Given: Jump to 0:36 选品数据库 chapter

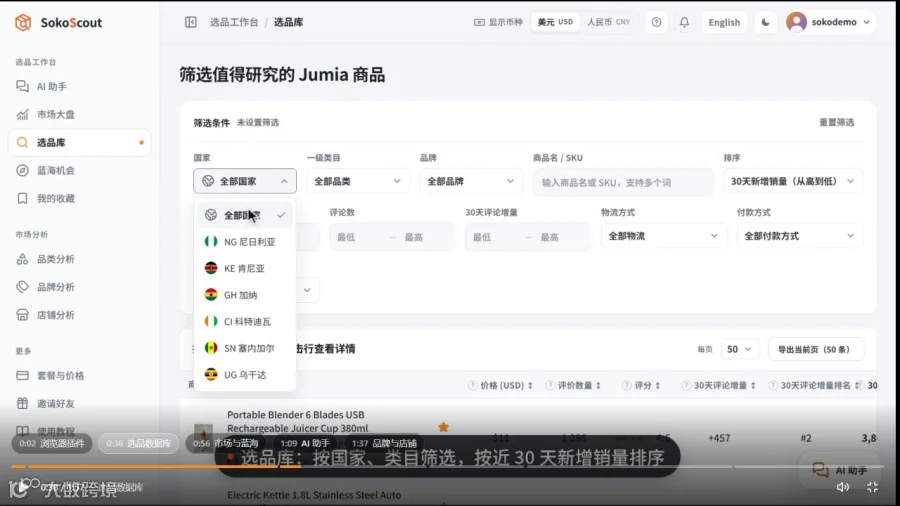Looking at the screenshot, I should pos(139,443).
